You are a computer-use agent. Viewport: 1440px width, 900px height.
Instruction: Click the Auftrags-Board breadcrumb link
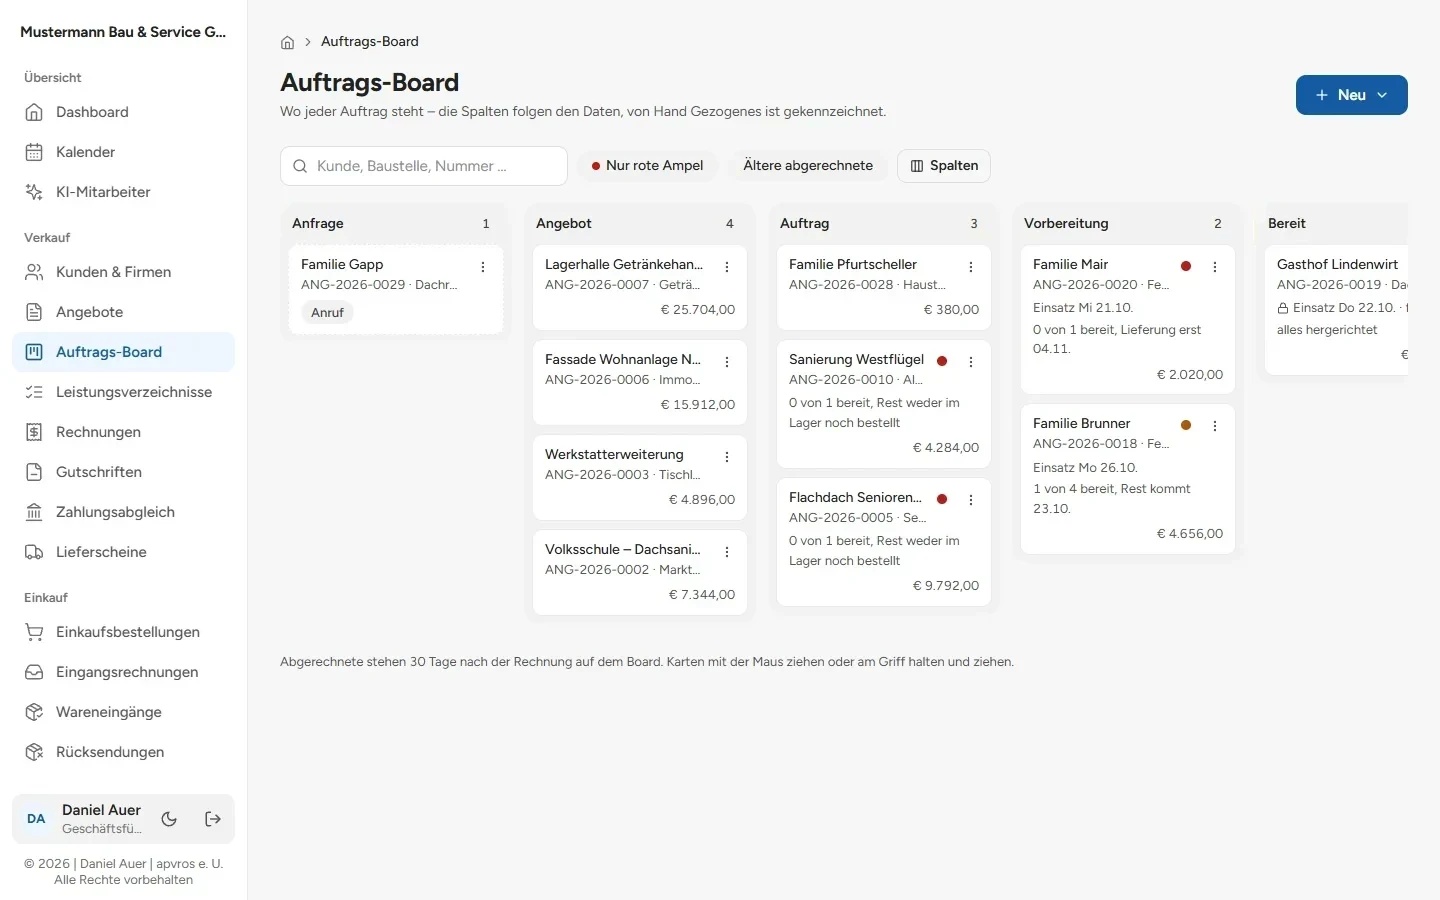point(370,42)
